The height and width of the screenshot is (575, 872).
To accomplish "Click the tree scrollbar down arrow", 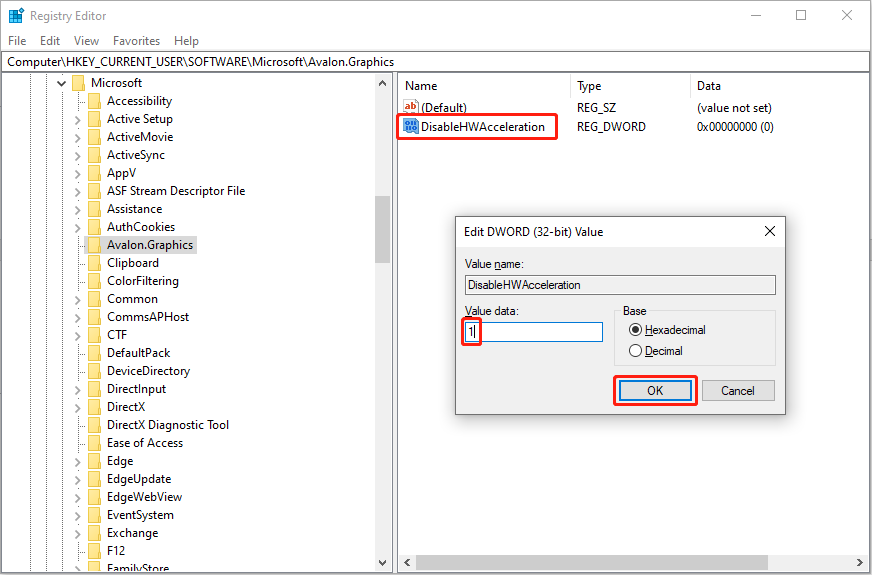I will (x=382, y=562).
